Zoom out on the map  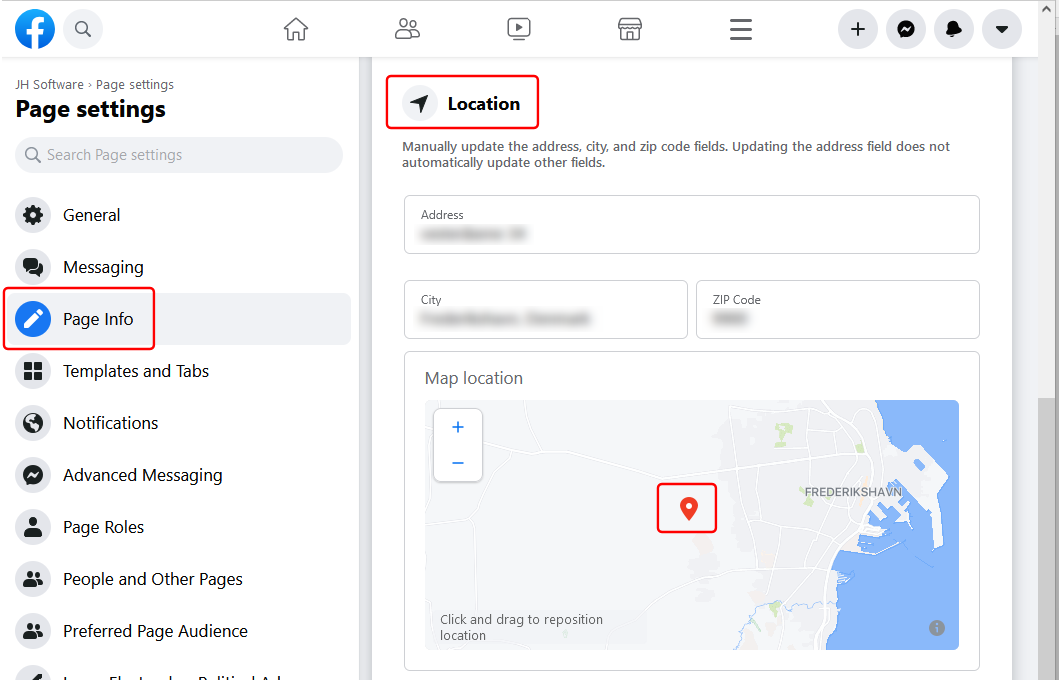pos(458,463)
